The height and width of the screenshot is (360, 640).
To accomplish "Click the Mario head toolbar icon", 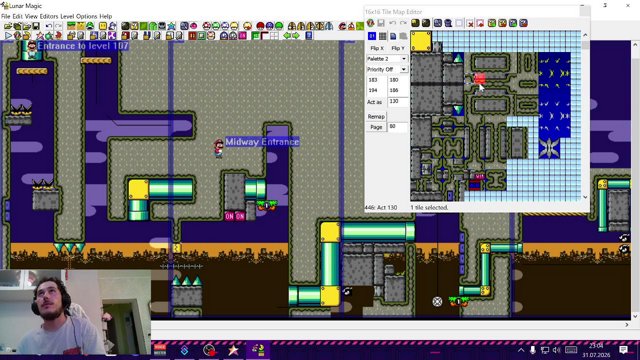I will click(342, 26).
